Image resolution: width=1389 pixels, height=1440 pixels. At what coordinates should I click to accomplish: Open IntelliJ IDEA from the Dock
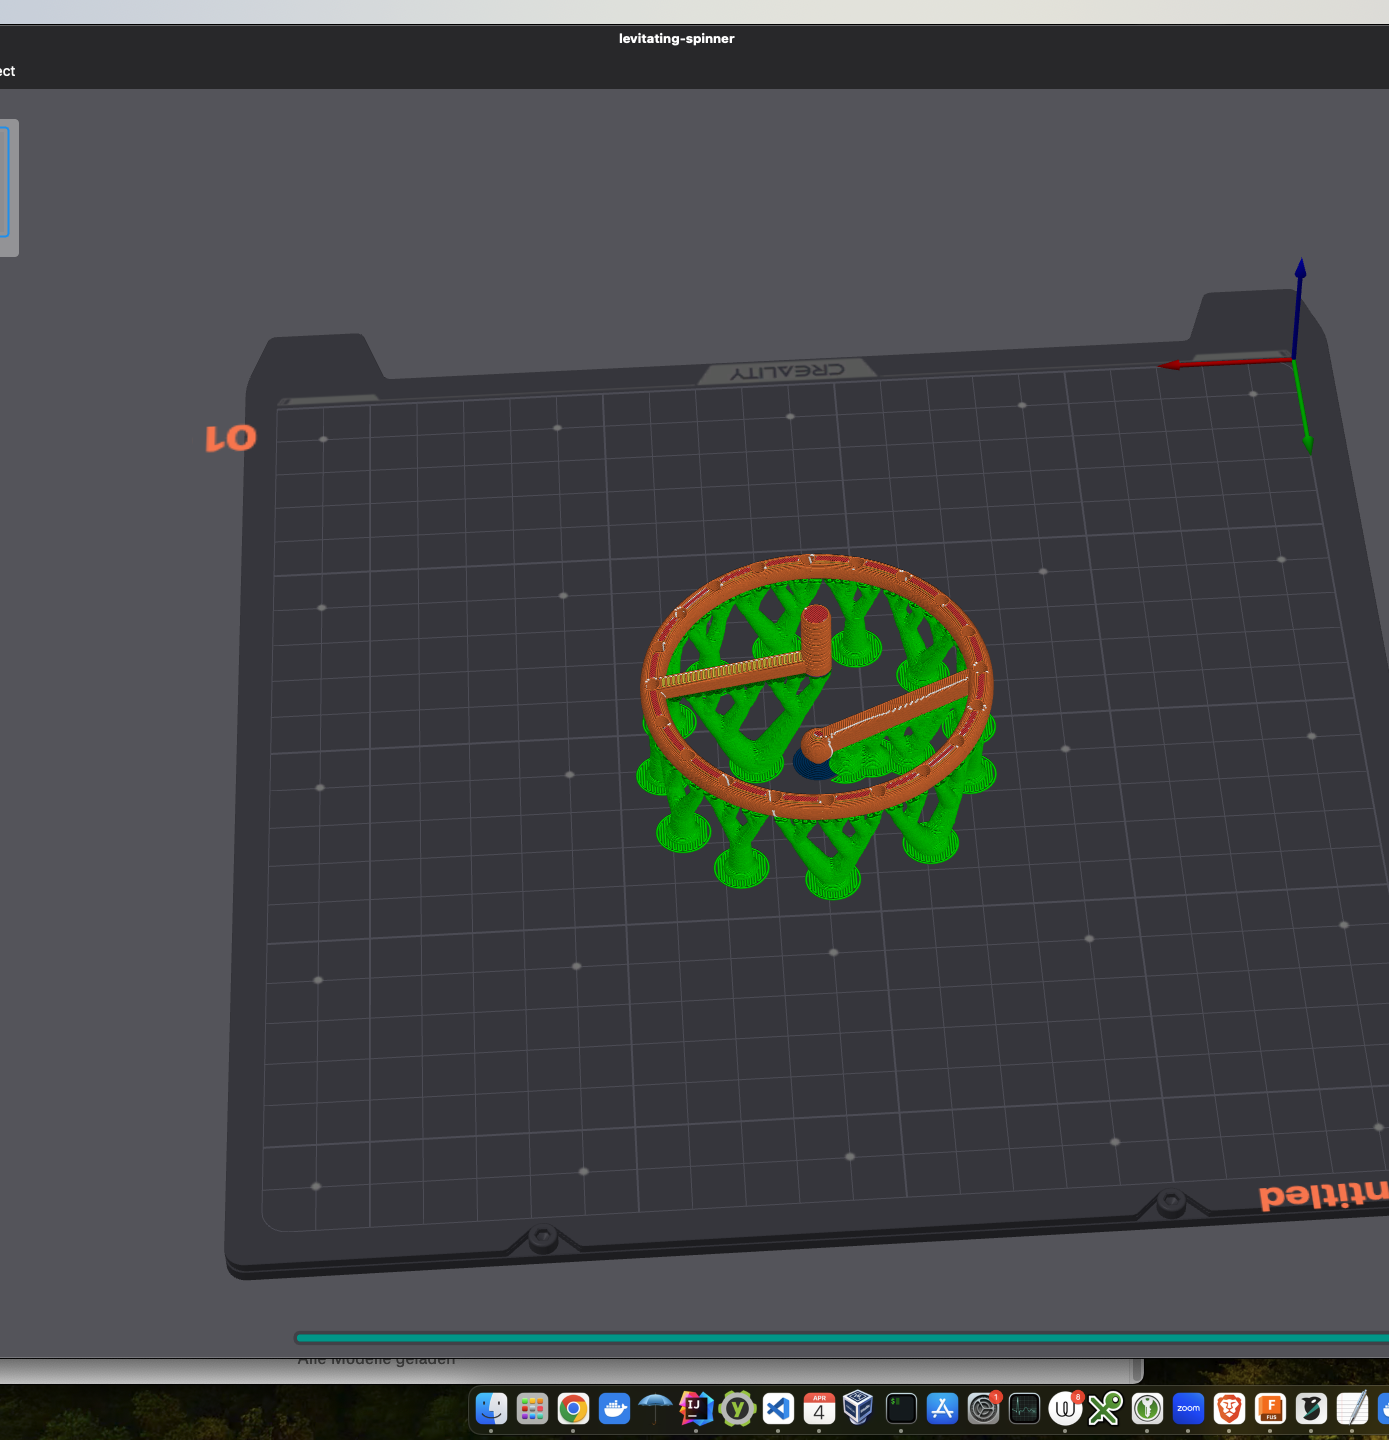click(696, 1410)
